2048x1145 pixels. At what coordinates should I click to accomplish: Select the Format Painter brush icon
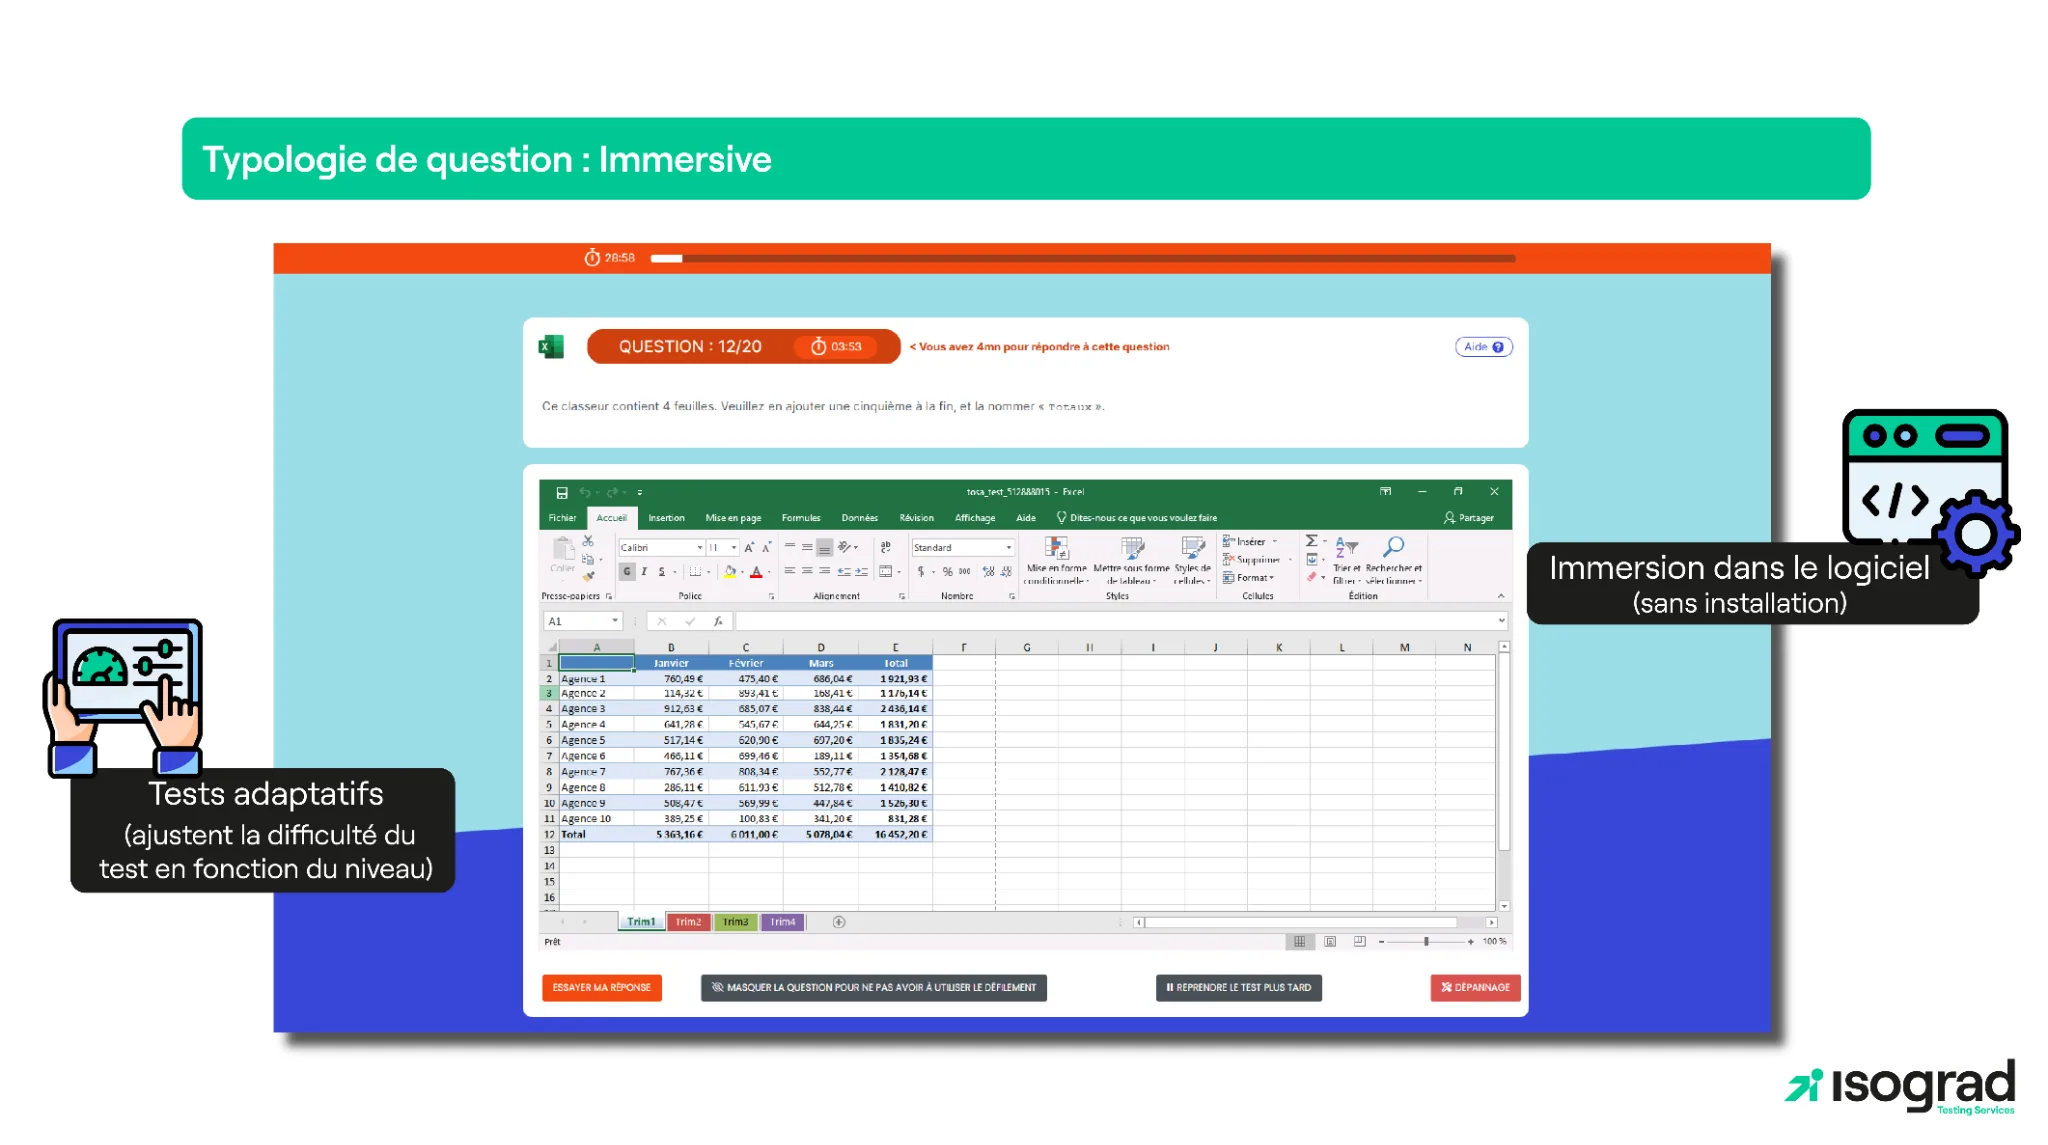pyautogui.click(x=588, y=576)
